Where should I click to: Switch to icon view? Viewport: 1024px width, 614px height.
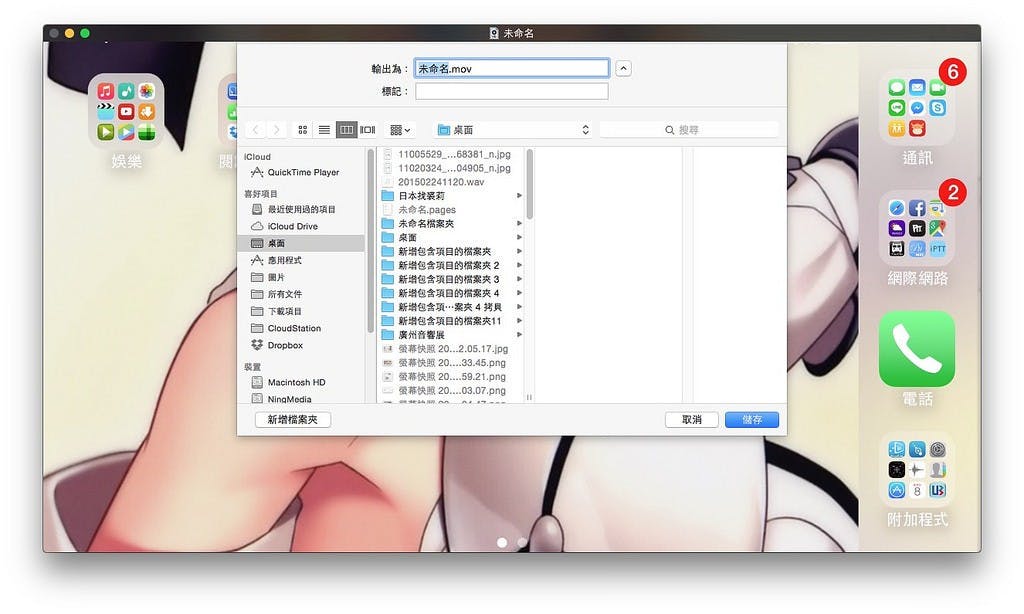(x=302, y=130)
